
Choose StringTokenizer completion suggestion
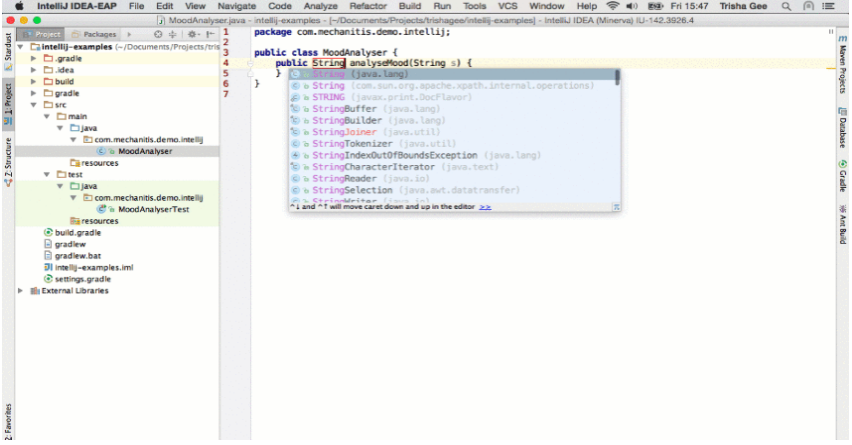(x=453, y=143)
